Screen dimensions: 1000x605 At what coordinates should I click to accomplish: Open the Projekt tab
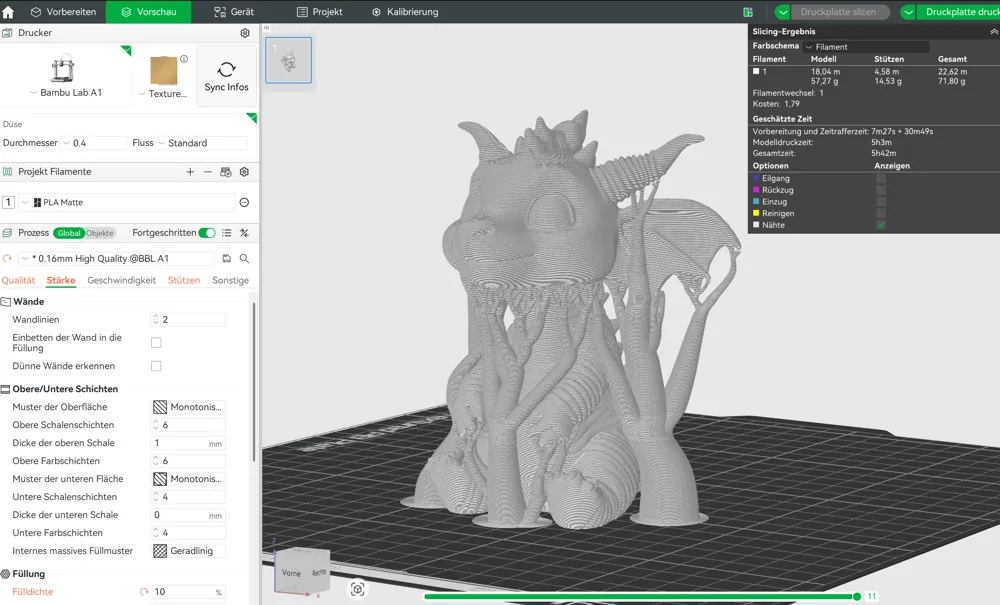click(x=320, y=11)
